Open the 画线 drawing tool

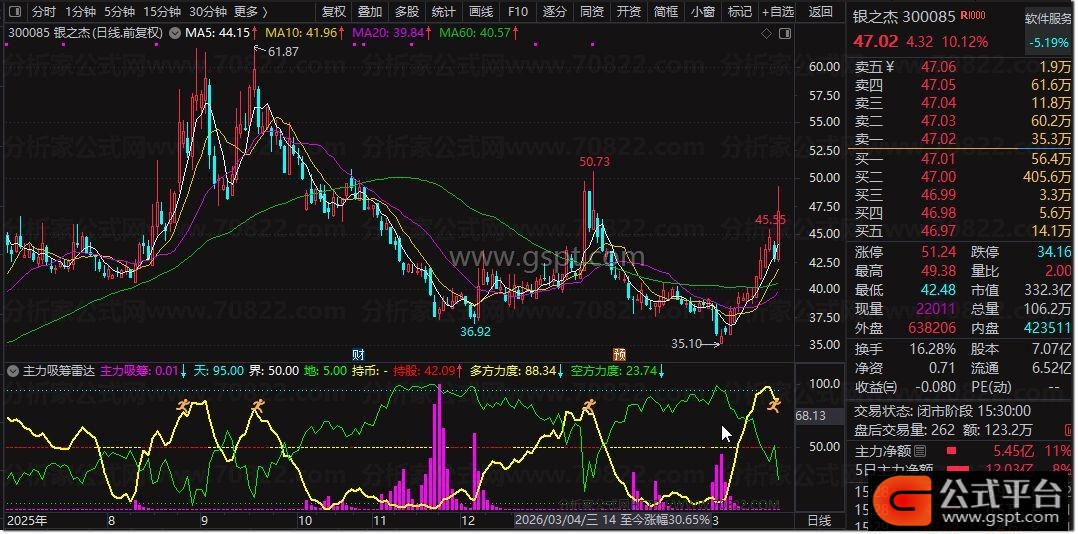coord(481,12)
